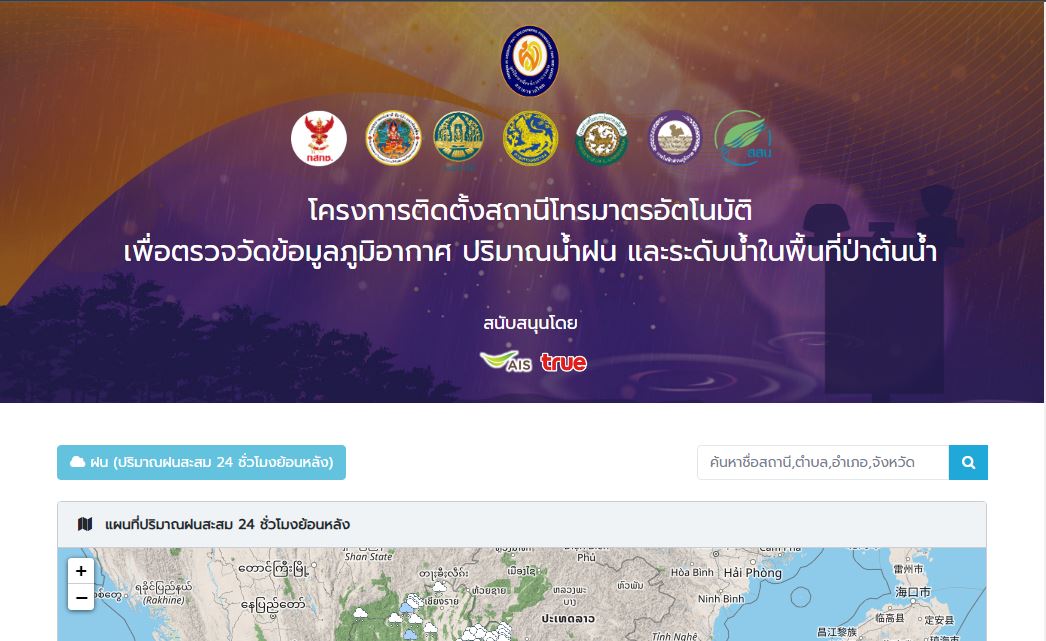Click the map icon in panel header
The height and width of the screenshot is (641, 1046).
(x=85, y=524)
